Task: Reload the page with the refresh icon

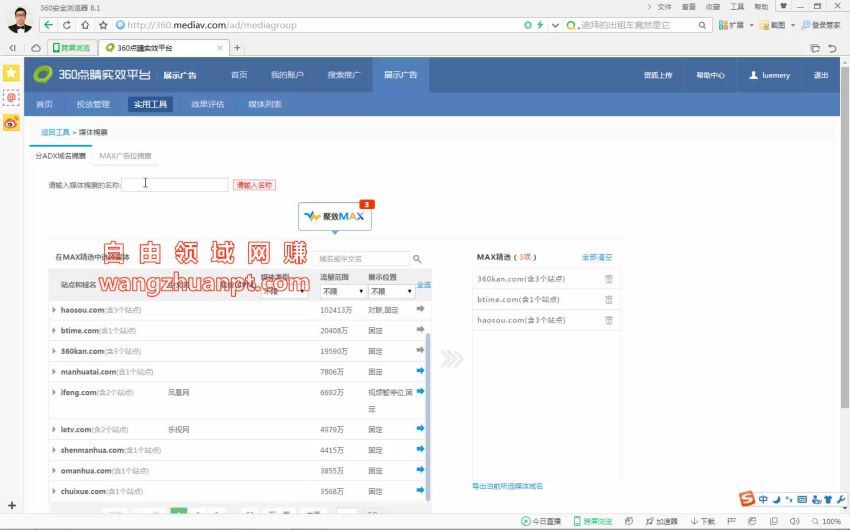Action: coord(67,25)
